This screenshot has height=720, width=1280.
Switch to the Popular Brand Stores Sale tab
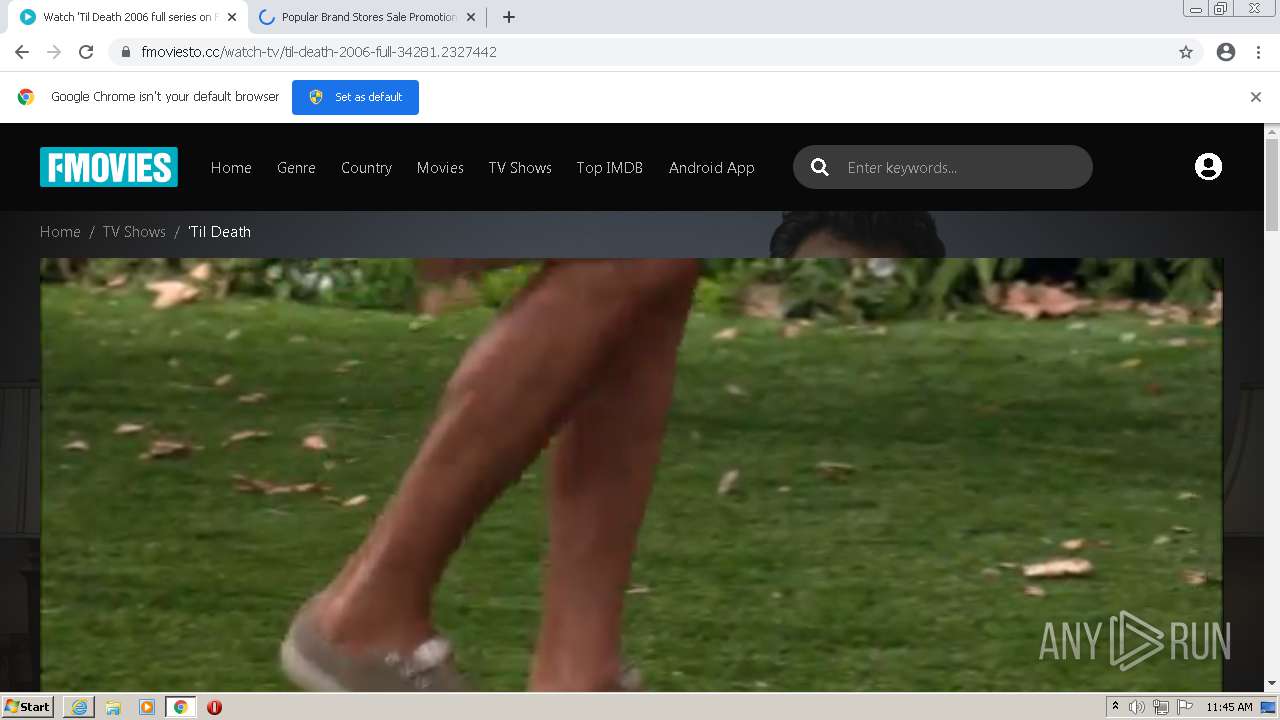[x=367, y=17]
